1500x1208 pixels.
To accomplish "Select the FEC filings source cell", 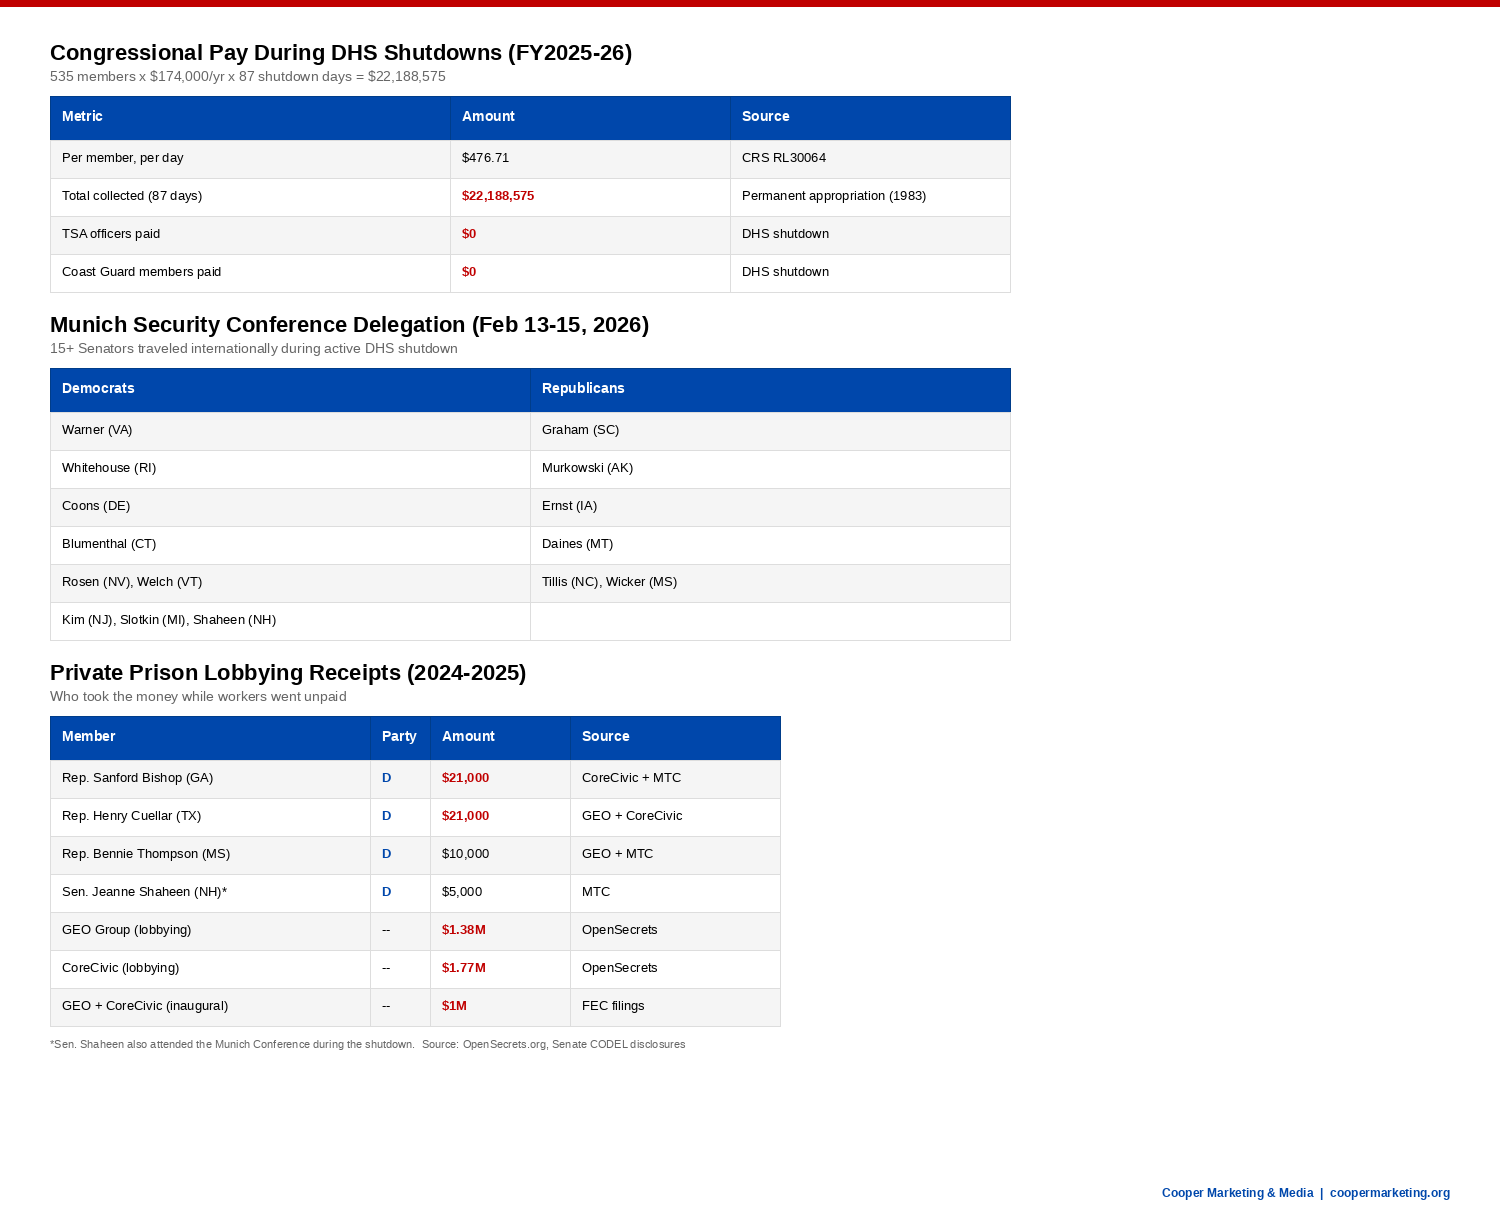I will coord(675,1007).
